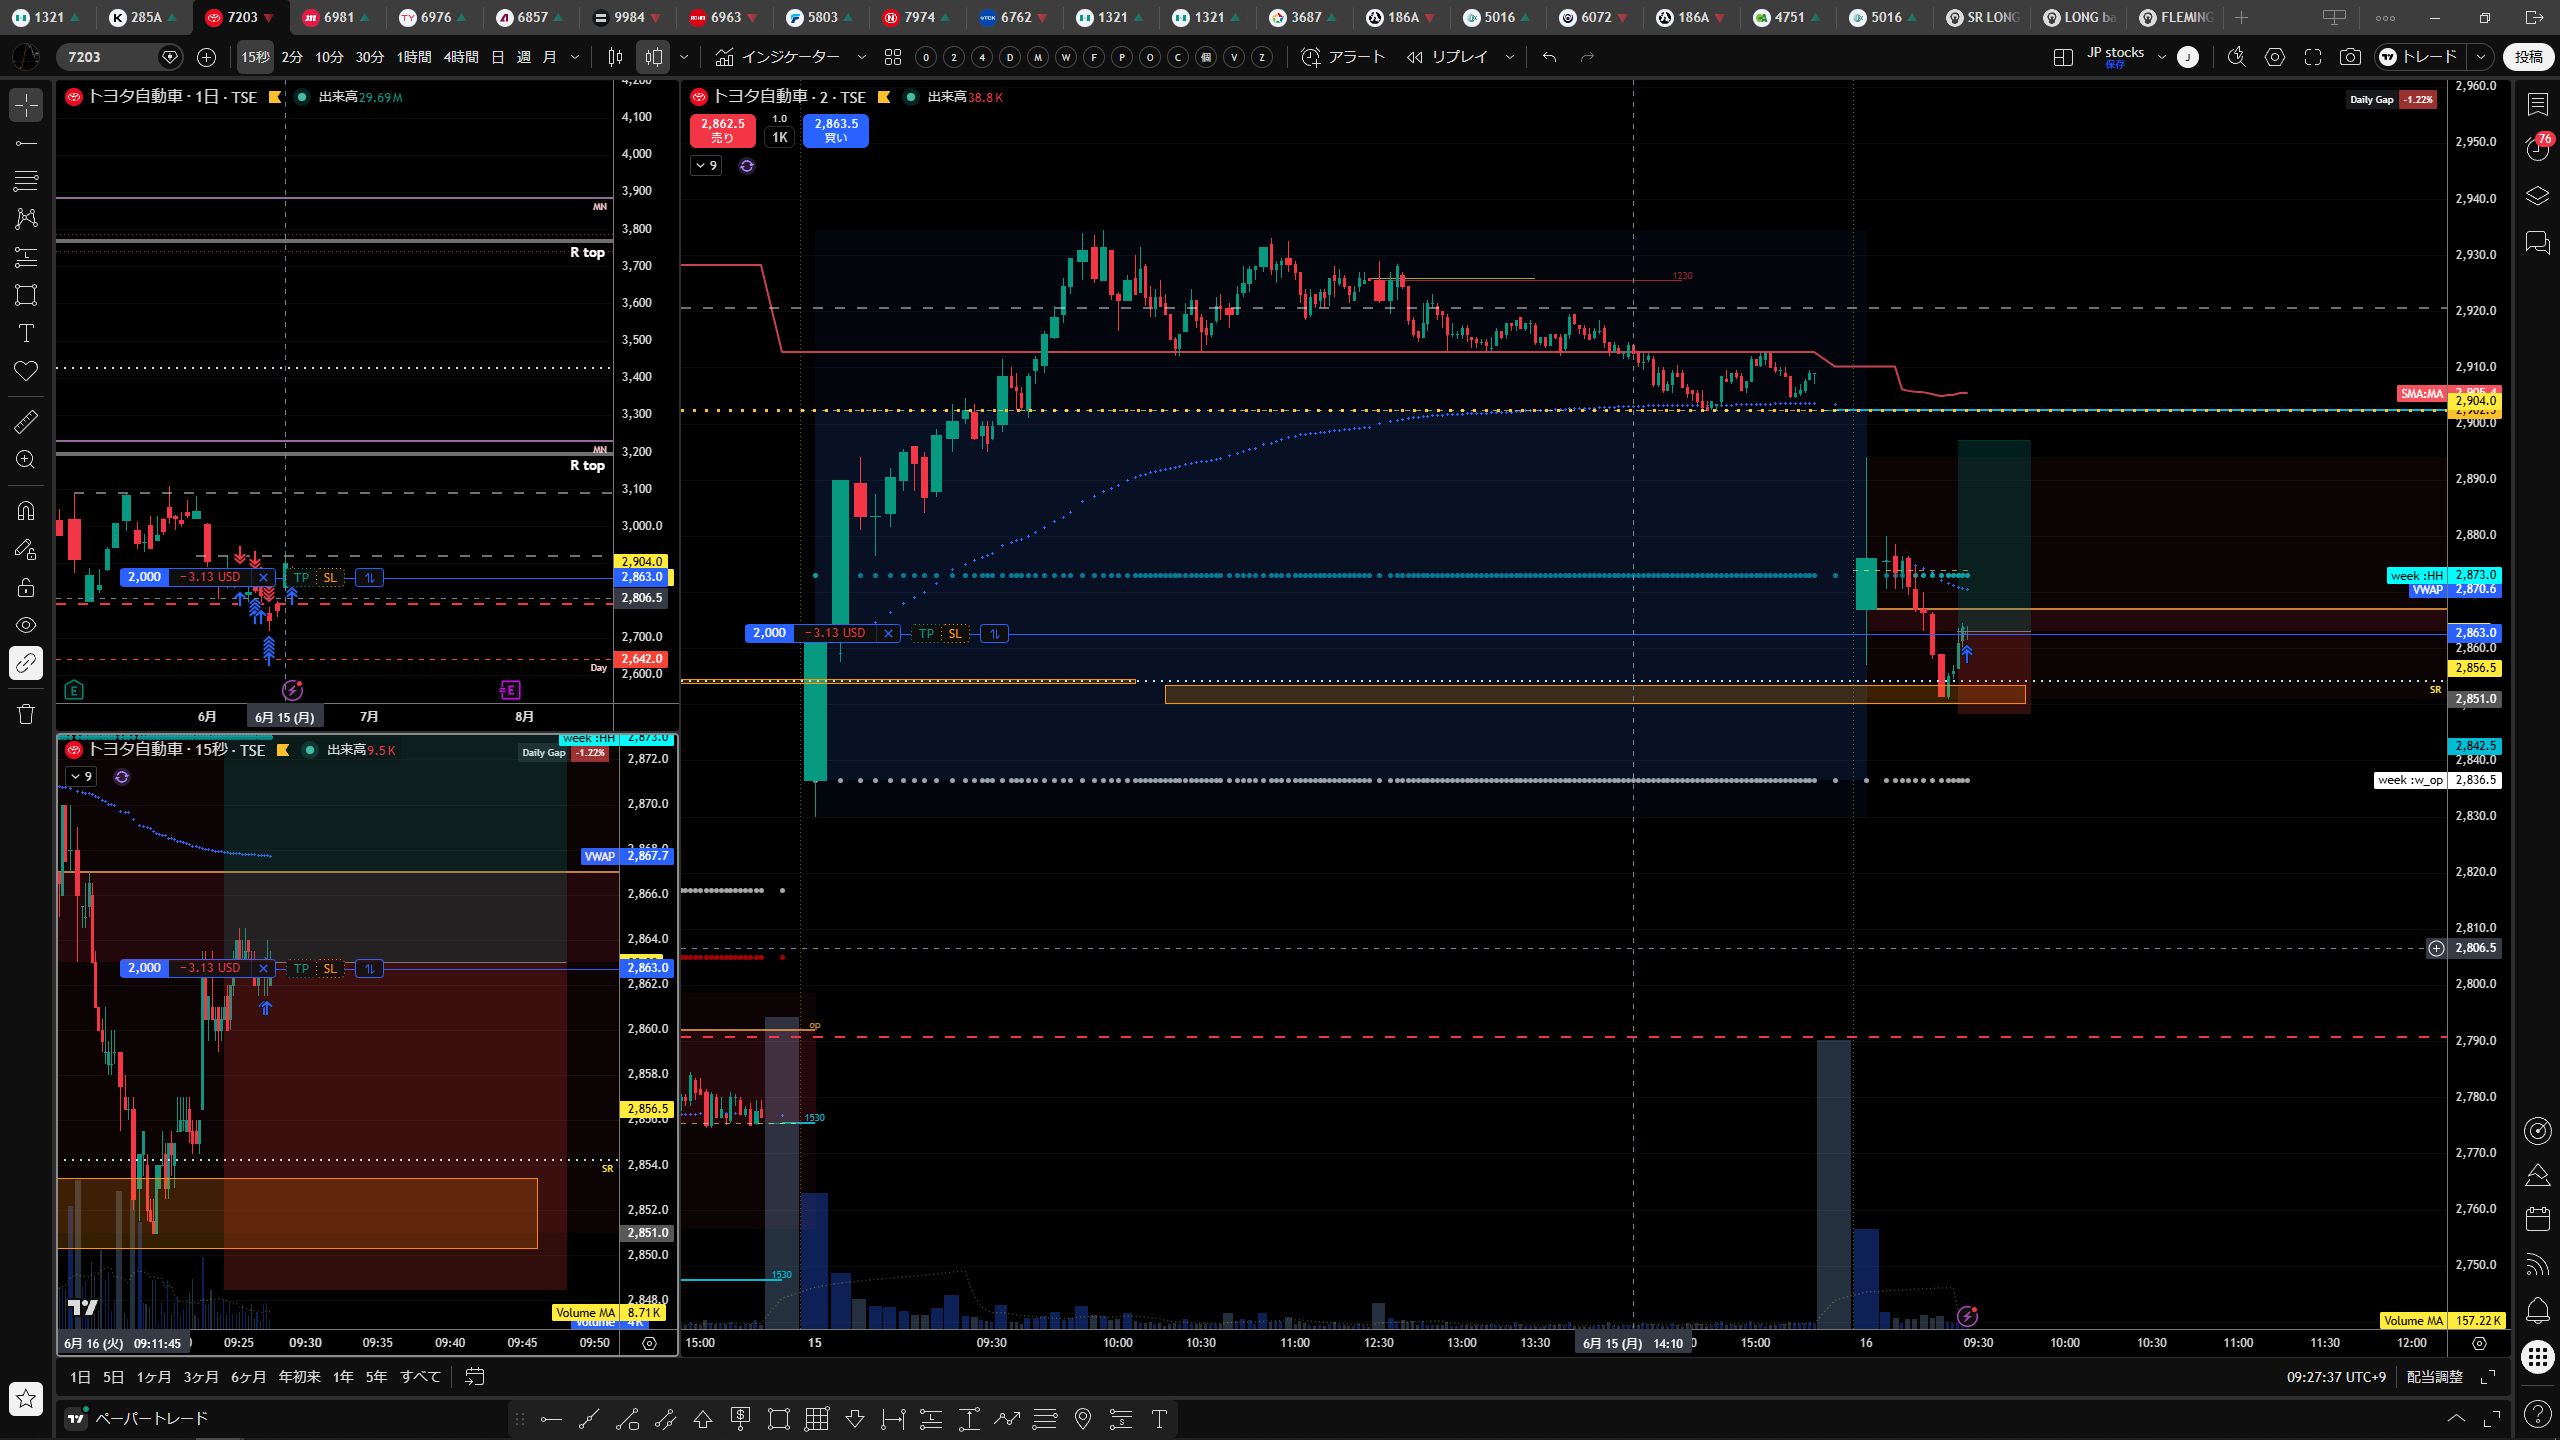Viewport: 2560px width, 1440px height.
Task: Open the indicator templates grid icon
Action: [893, 57]
